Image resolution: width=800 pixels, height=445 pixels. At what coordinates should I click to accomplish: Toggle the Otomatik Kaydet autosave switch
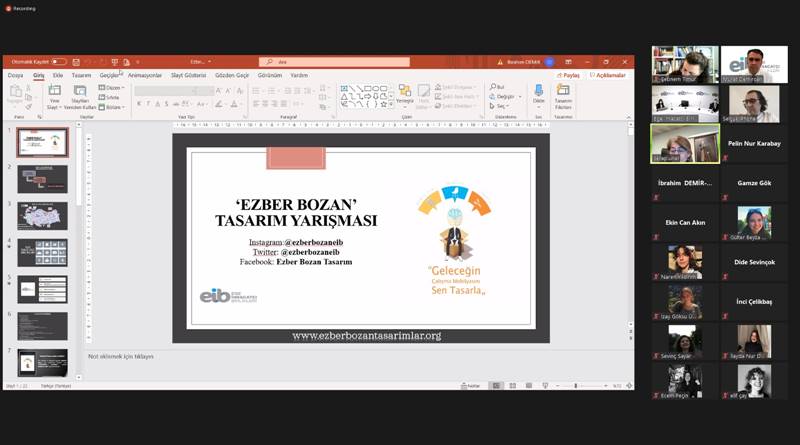pos(59,62)
